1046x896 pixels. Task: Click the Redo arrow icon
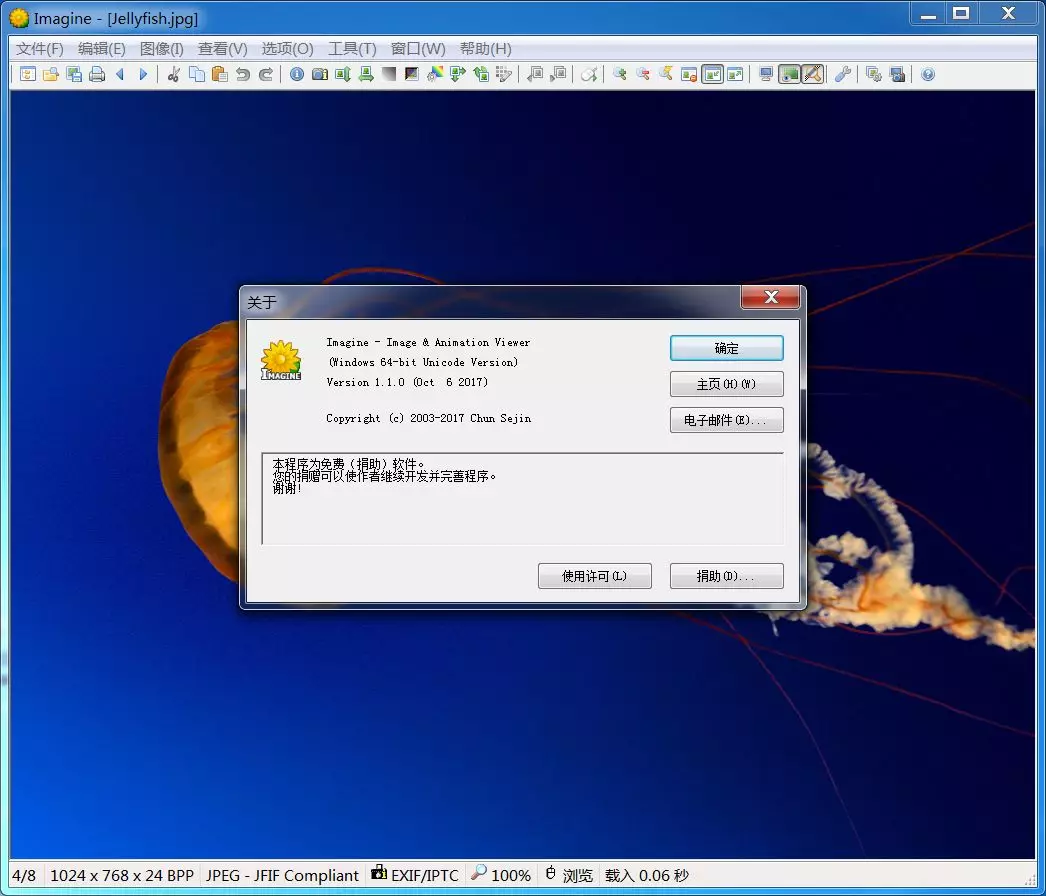click(266, 74)
